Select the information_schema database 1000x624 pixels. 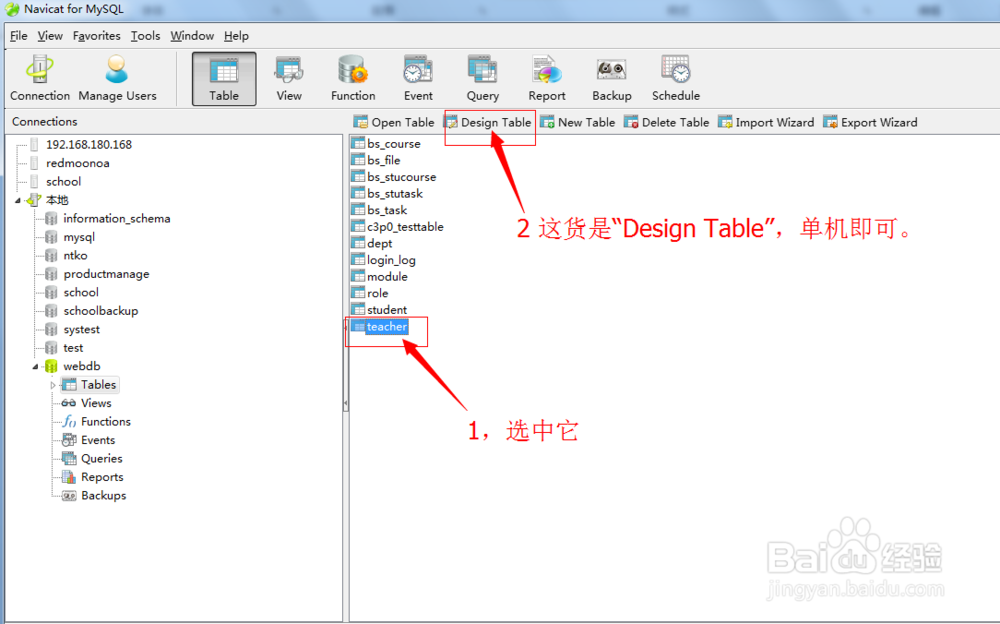(x=117, y=219)
